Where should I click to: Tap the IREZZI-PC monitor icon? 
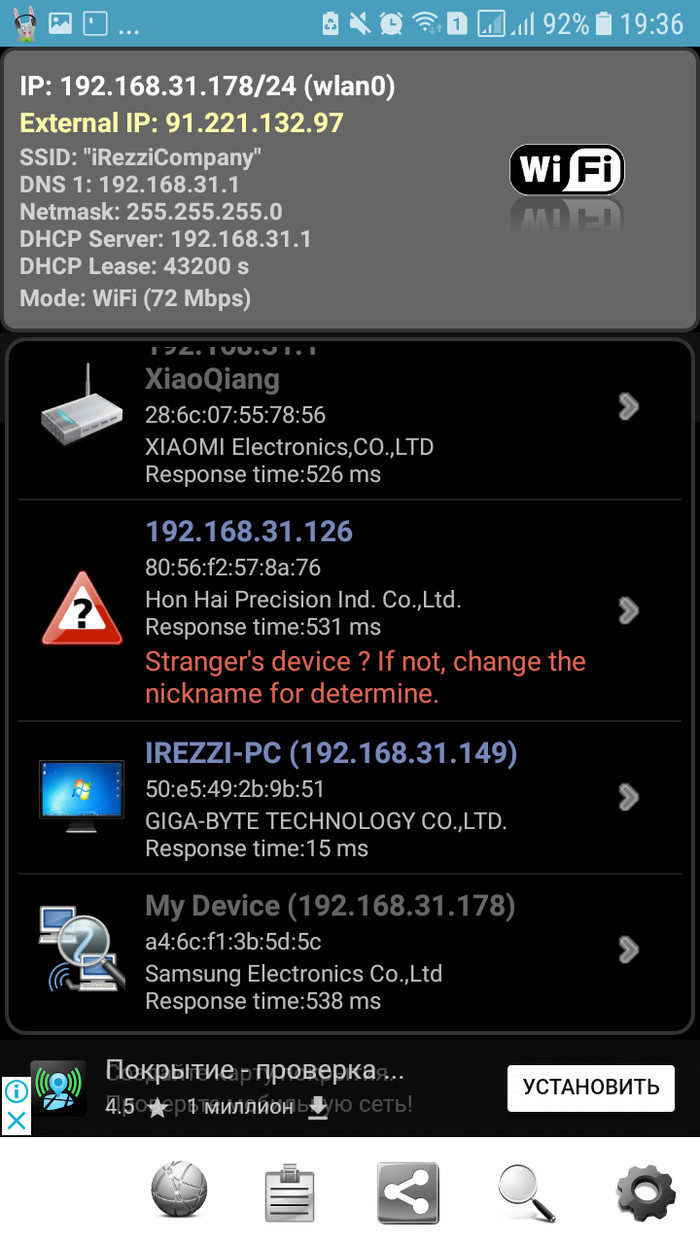click(82, 797)
